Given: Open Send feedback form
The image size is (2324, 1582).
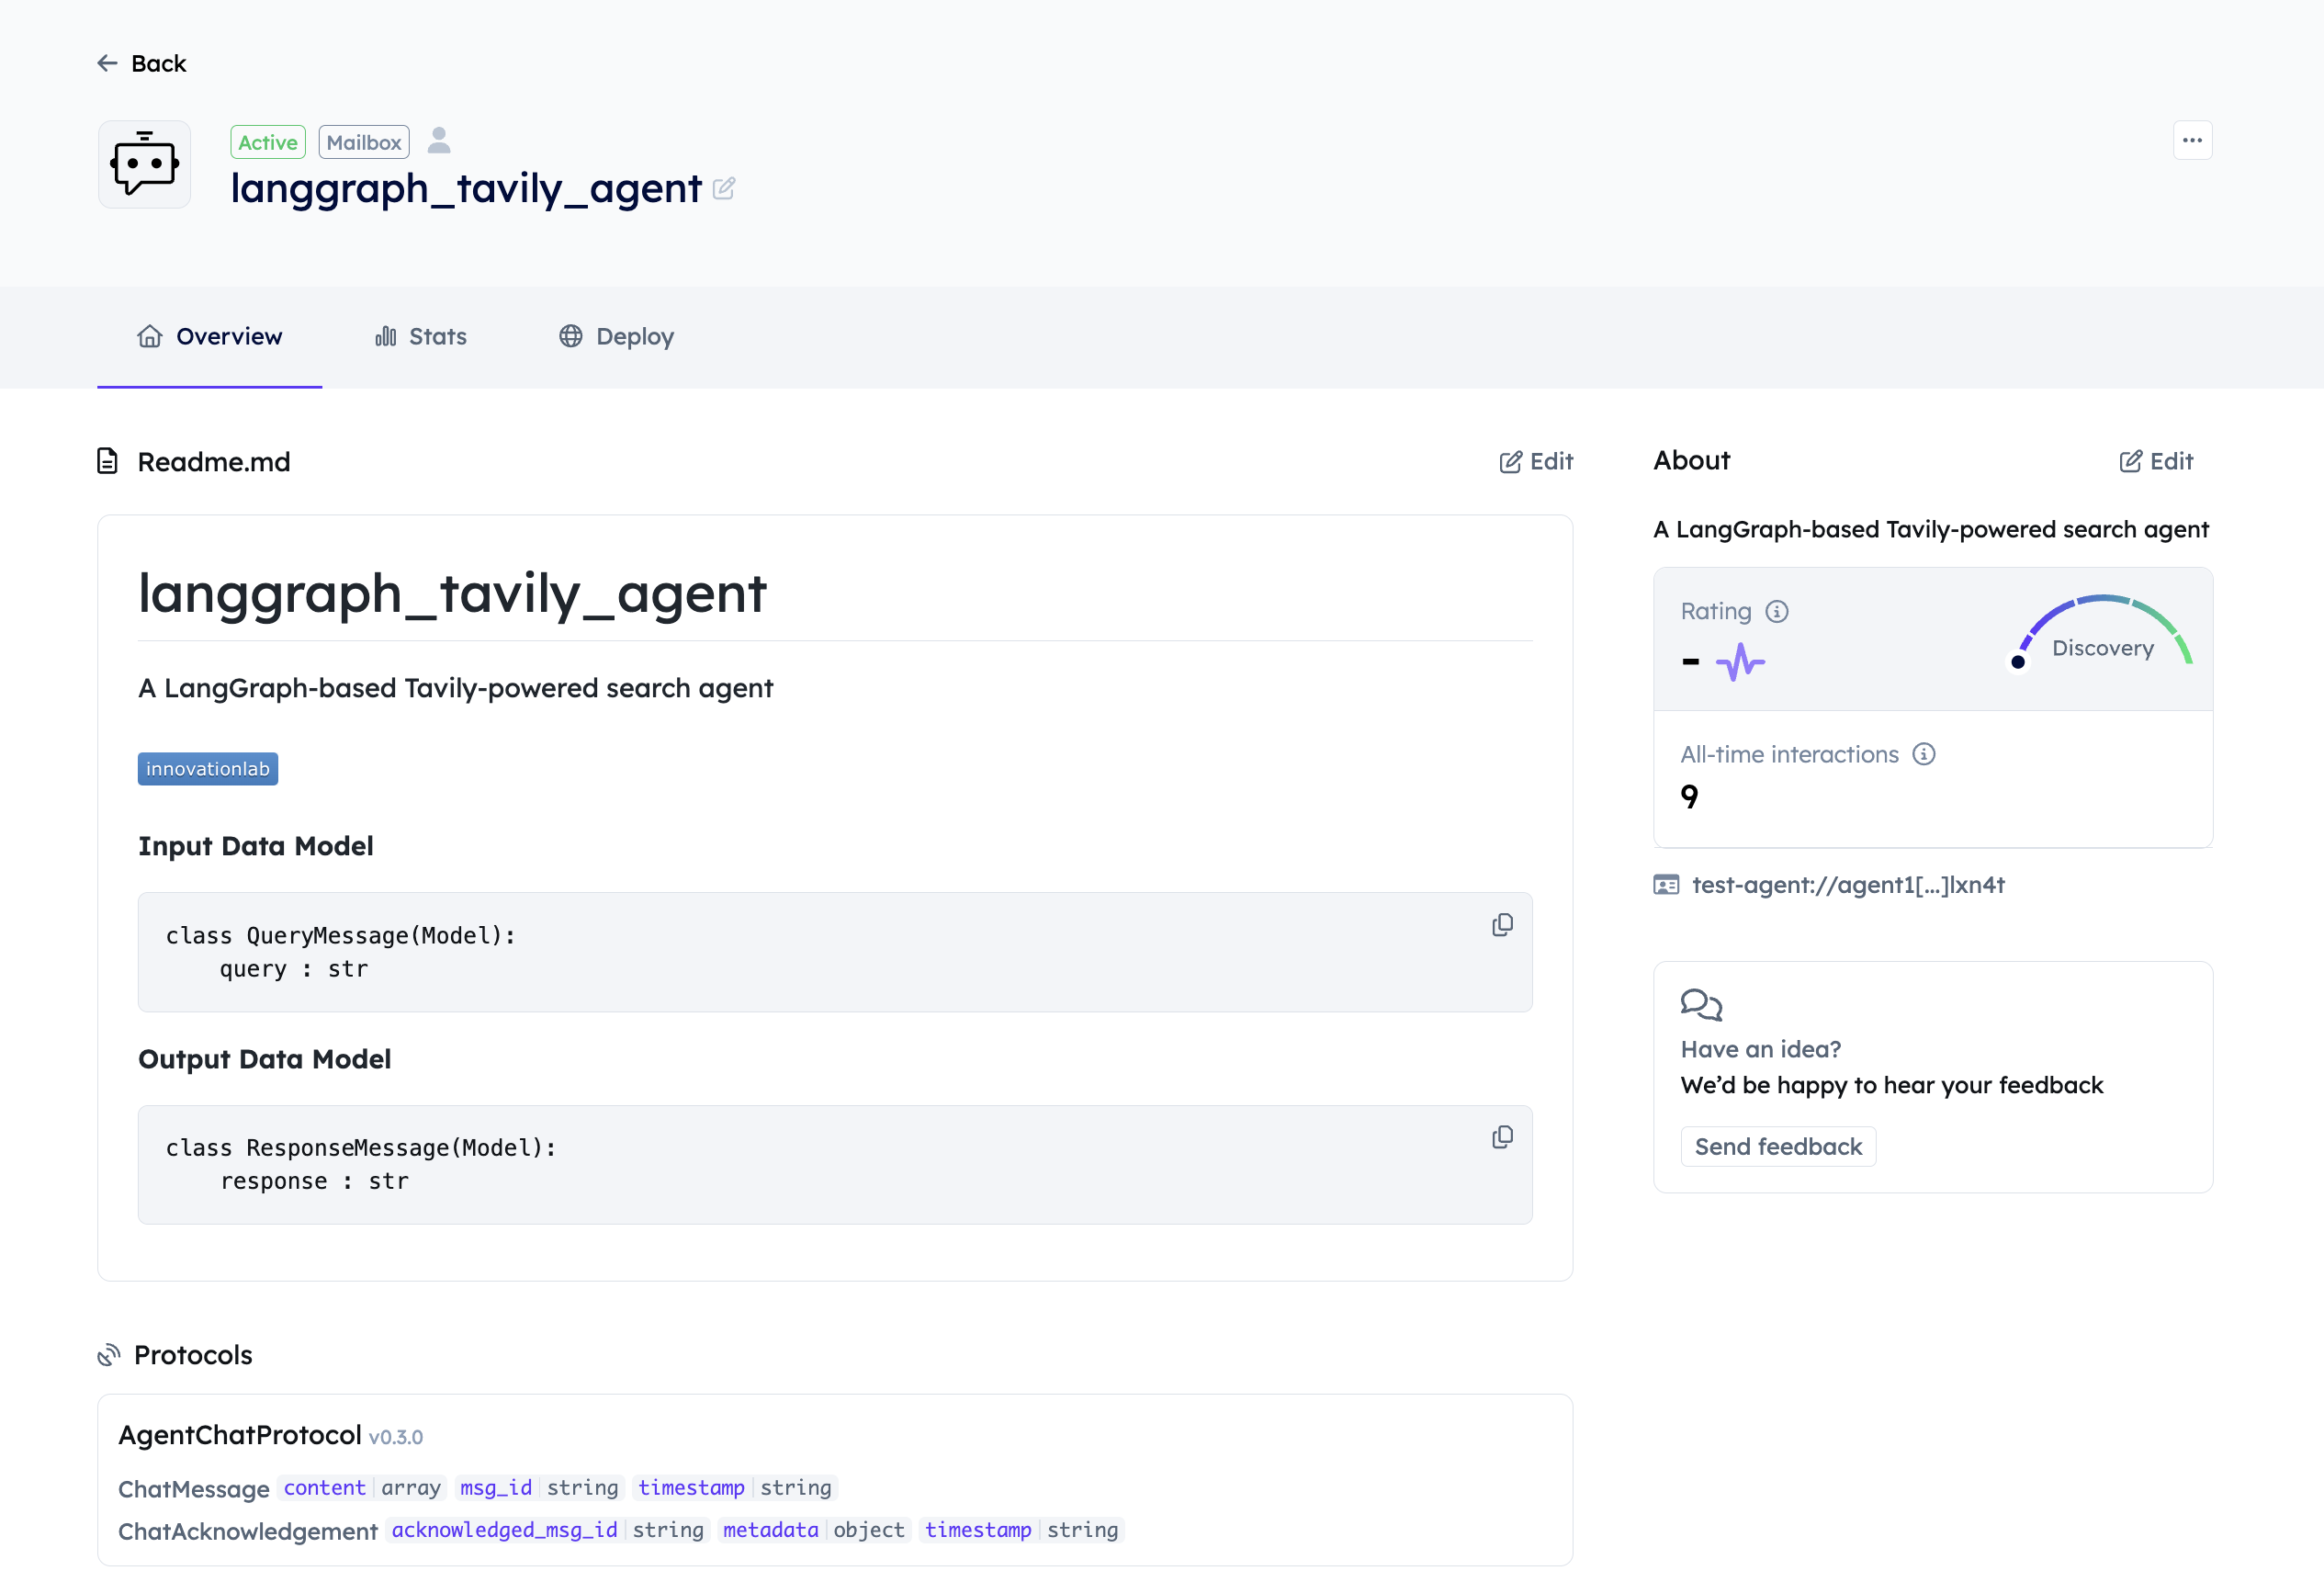Looking at the screenshot, I should (1778, 1146).
